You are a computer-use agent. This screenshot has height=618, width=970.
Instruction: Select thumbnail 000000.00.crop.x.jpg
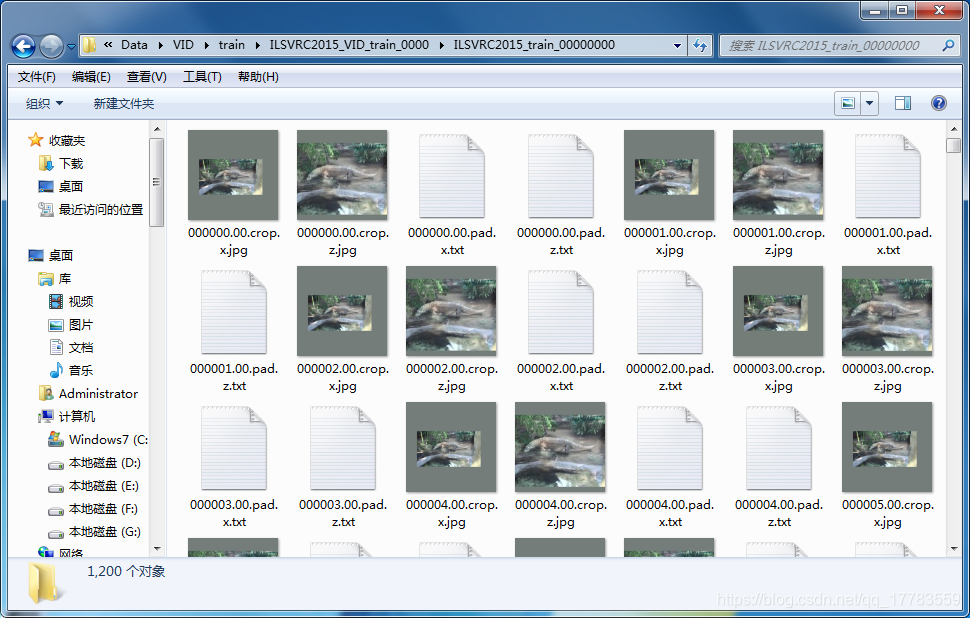pos(233,175)
